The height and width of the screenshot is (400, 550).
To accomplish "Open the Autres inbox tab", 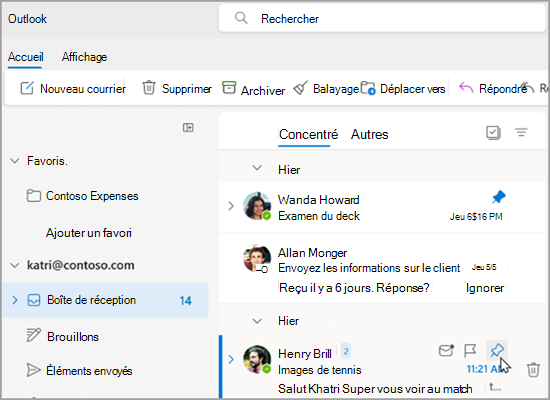I will click(x=370, y=134).
